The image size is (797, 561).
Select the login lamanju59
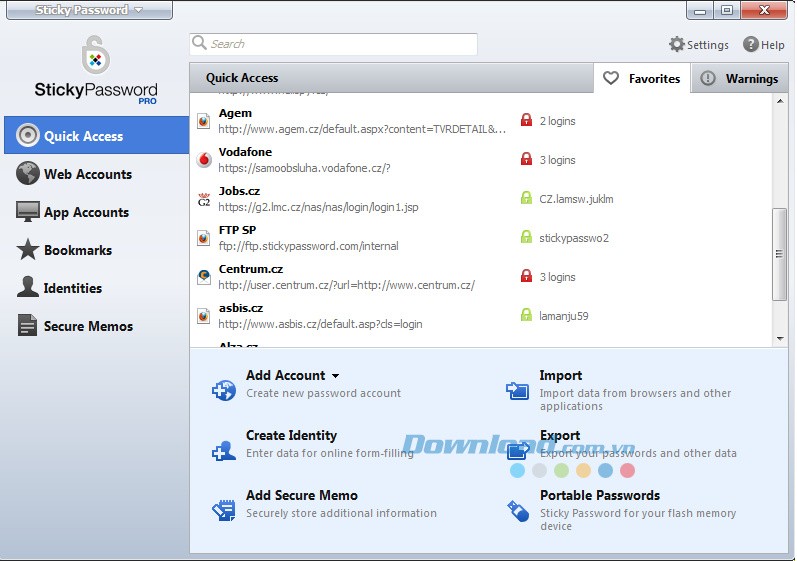coord(564,316)
